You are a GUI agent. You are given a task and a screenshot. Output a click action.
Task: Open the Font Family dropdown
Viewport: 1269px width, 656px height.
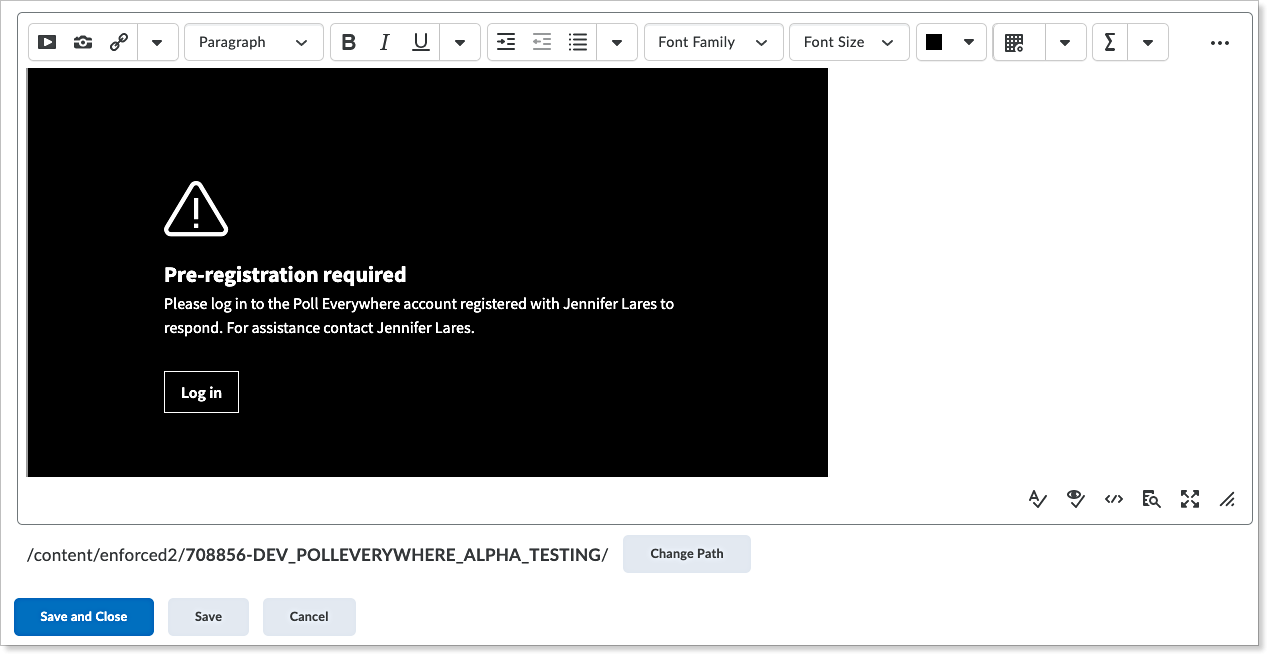tap(714, 42)
